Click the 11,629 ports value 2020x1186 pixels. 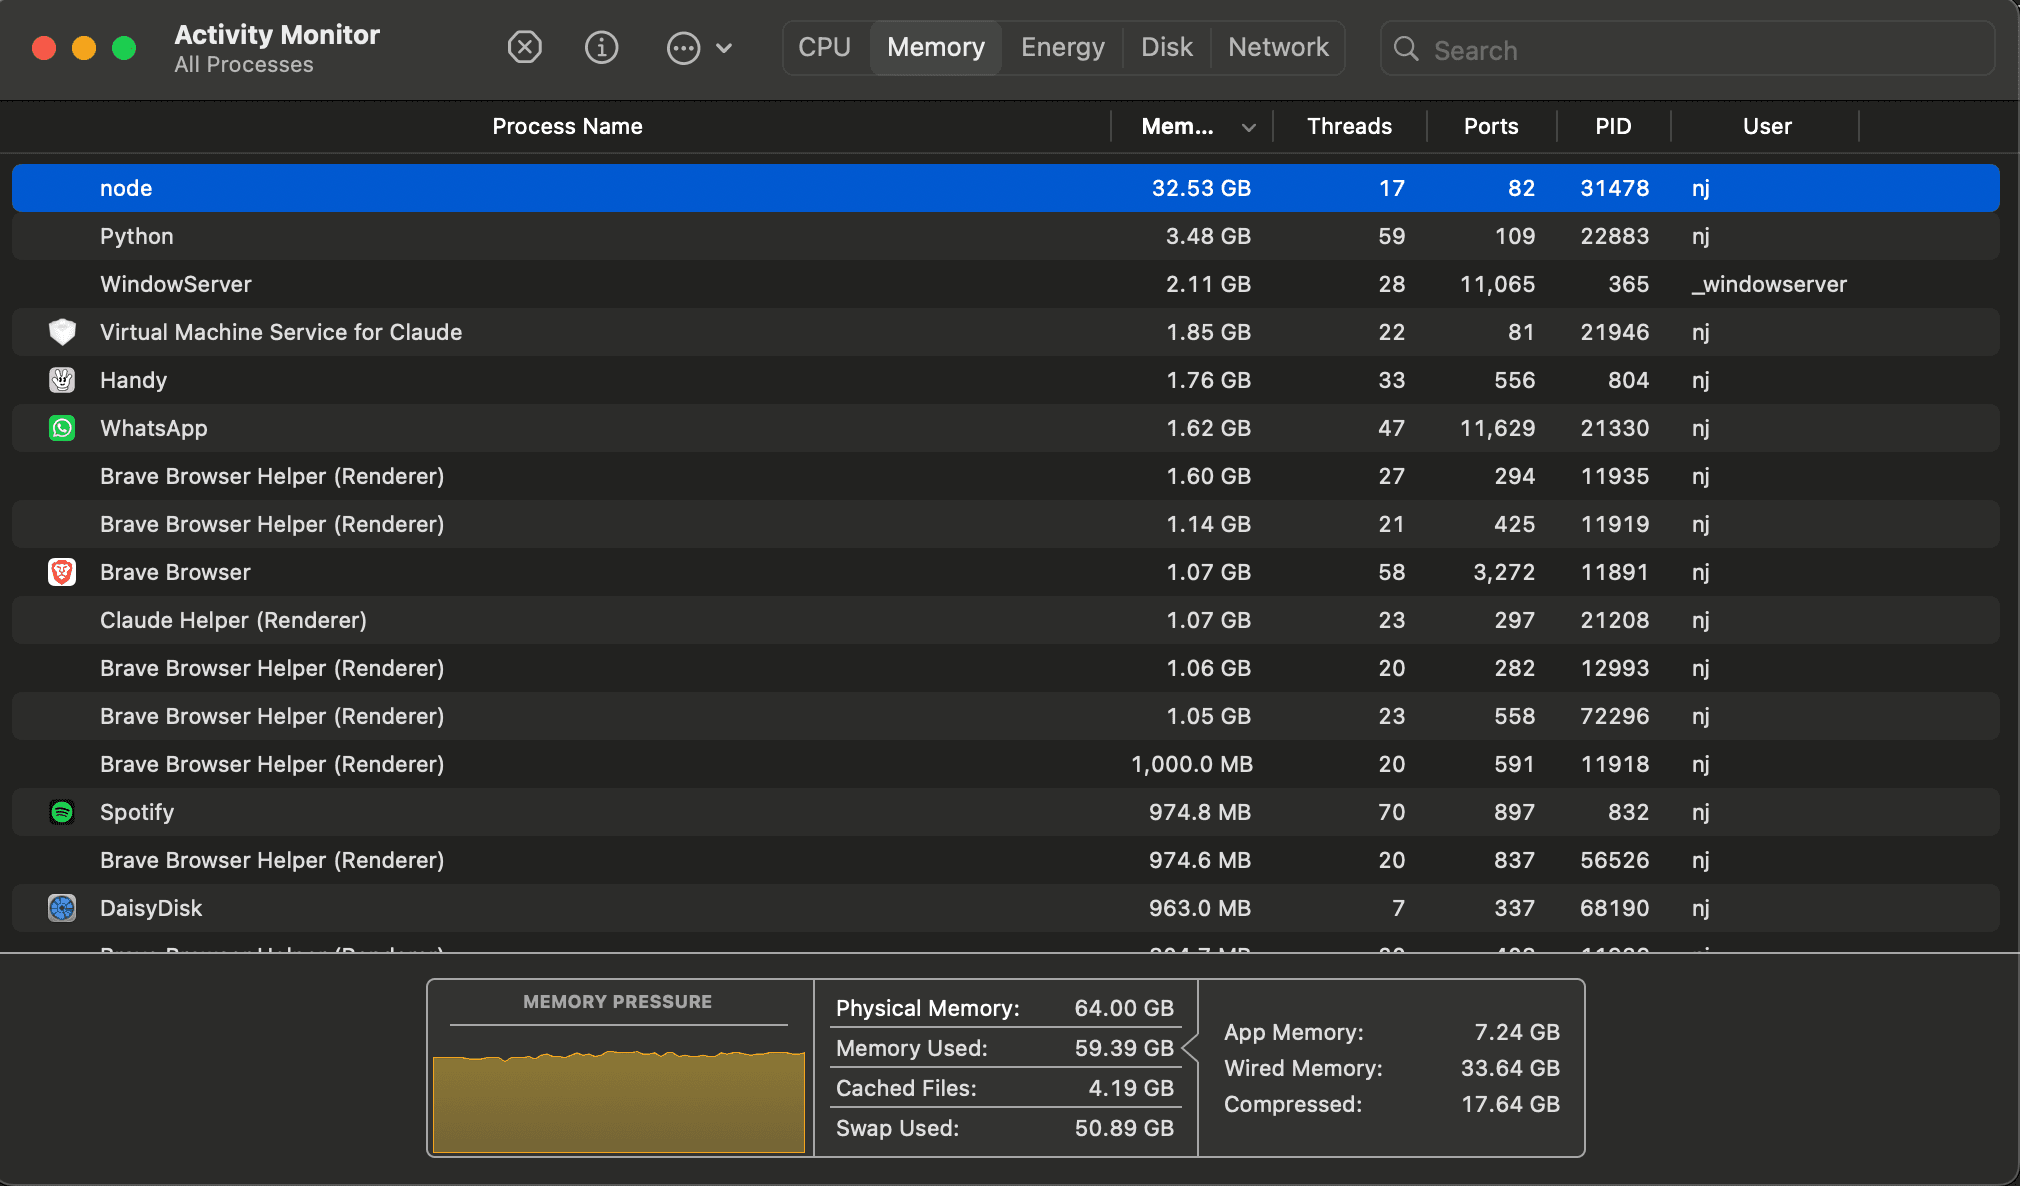[x=1497, y=428]
